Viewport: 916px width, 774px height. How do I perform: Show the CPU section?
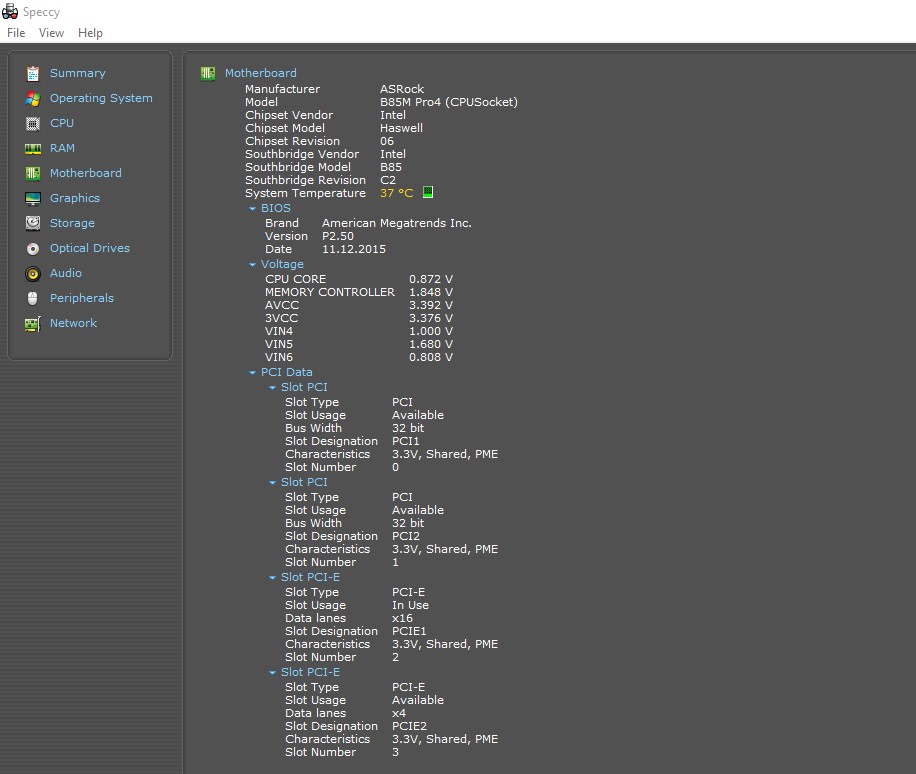click(62, 123)
